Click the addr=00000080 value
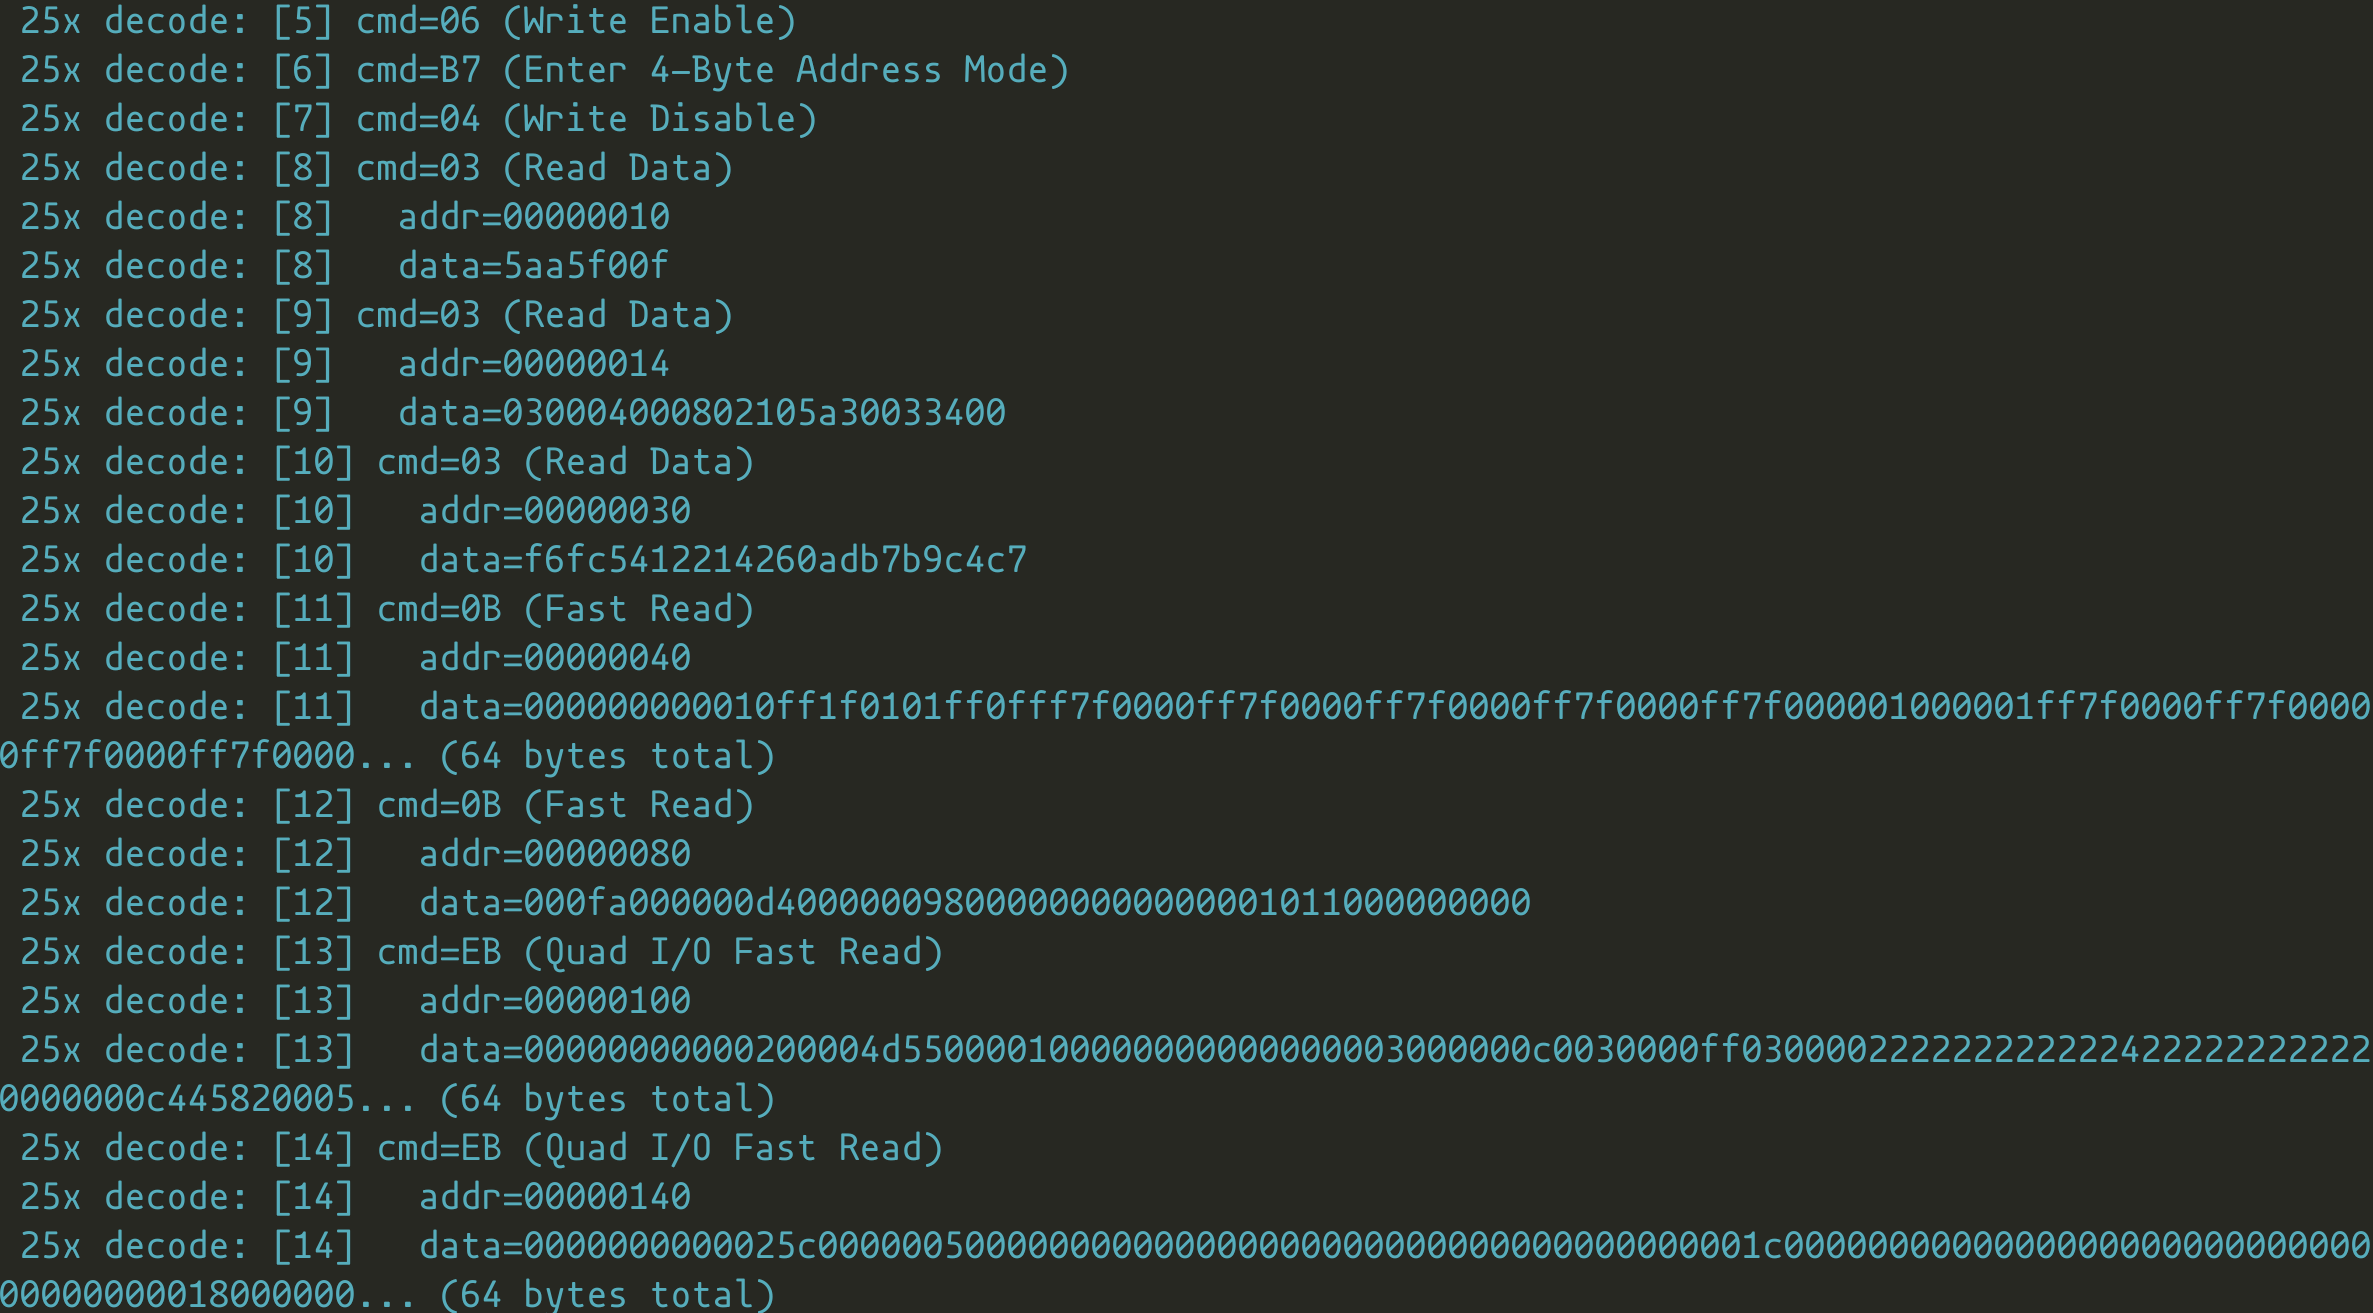The width and height of the screenshot is (2373, 1313). coord(555,854)
